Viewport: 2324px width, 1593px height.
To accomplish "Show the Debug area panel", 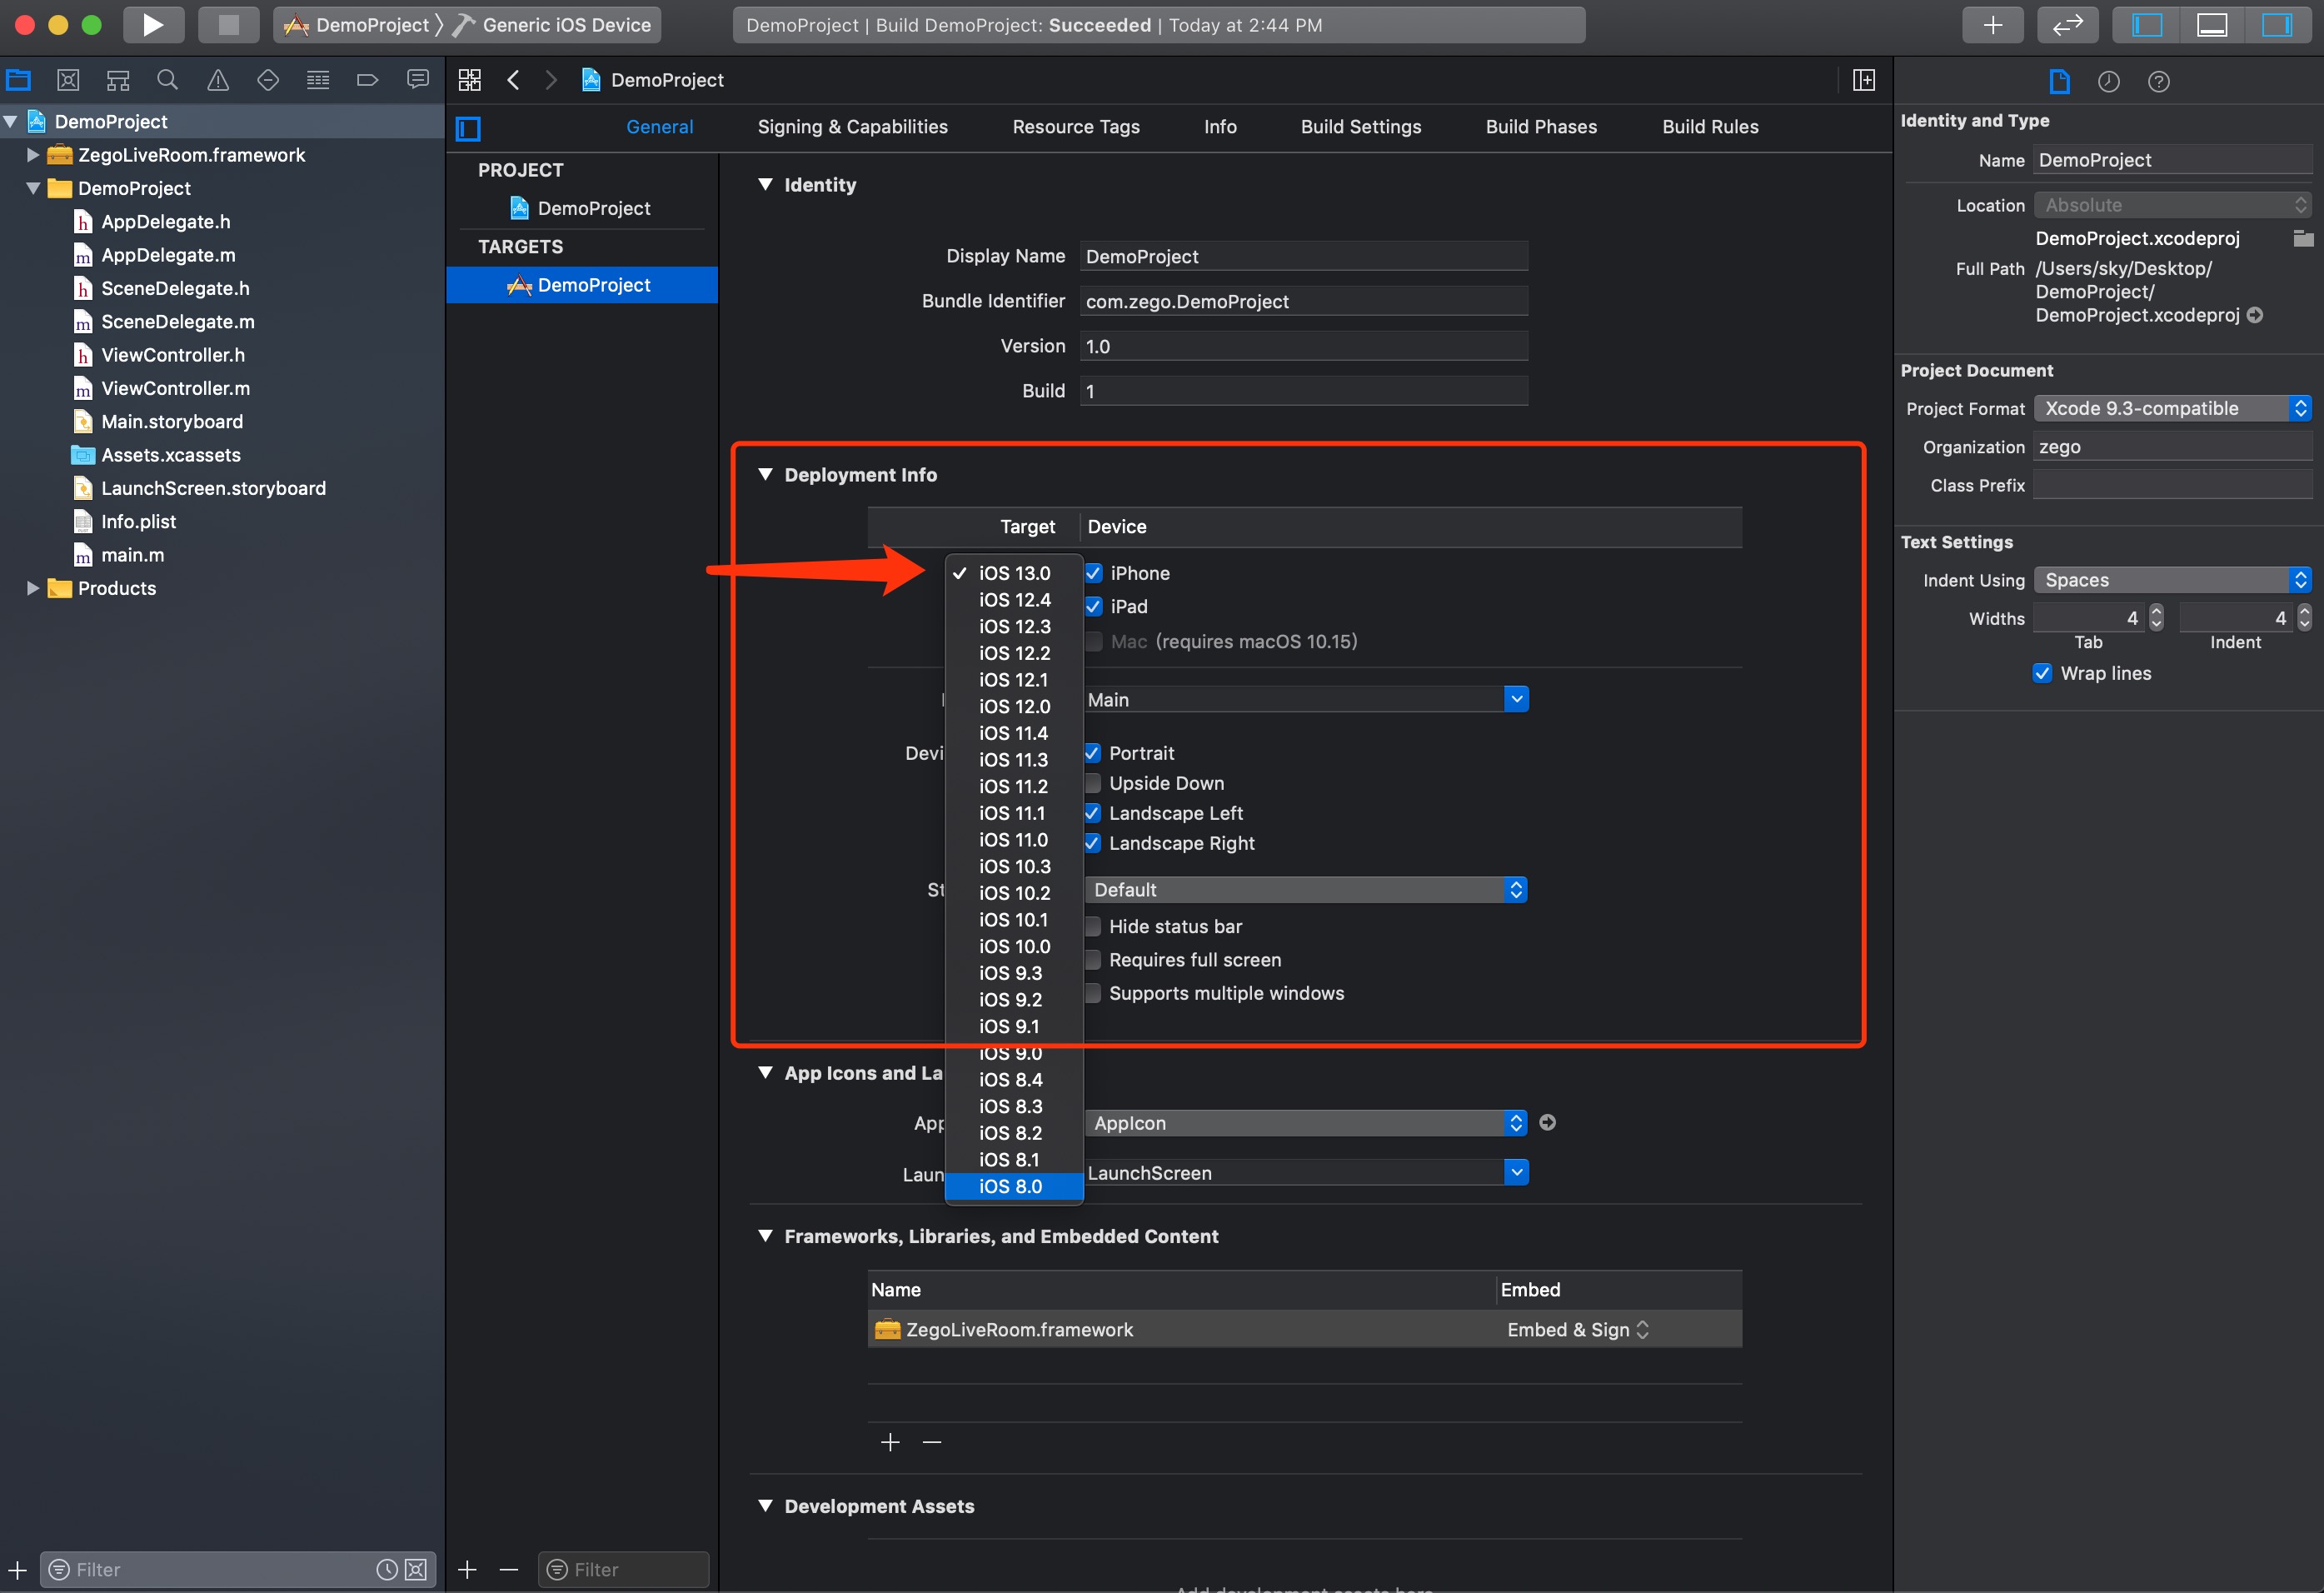I will click(2211, 25).
